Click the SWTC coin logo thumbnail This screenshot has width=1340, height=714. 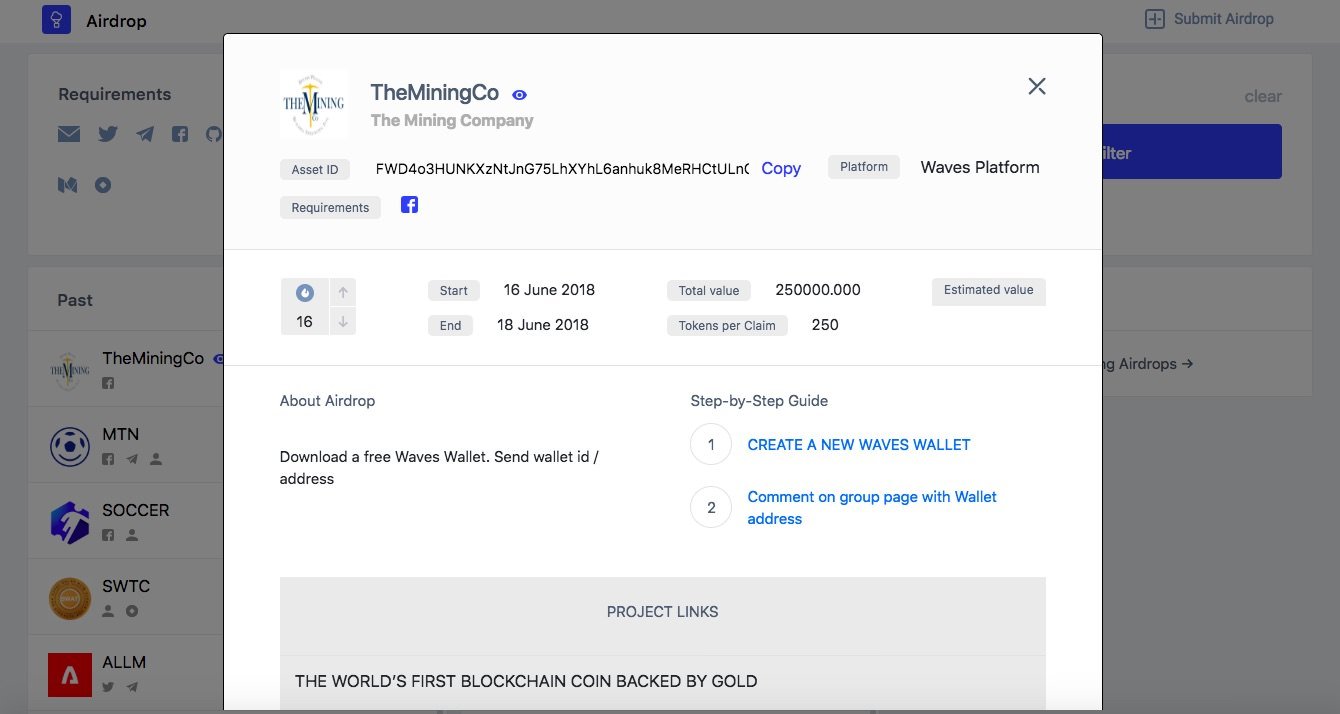(x=70, y=599)
